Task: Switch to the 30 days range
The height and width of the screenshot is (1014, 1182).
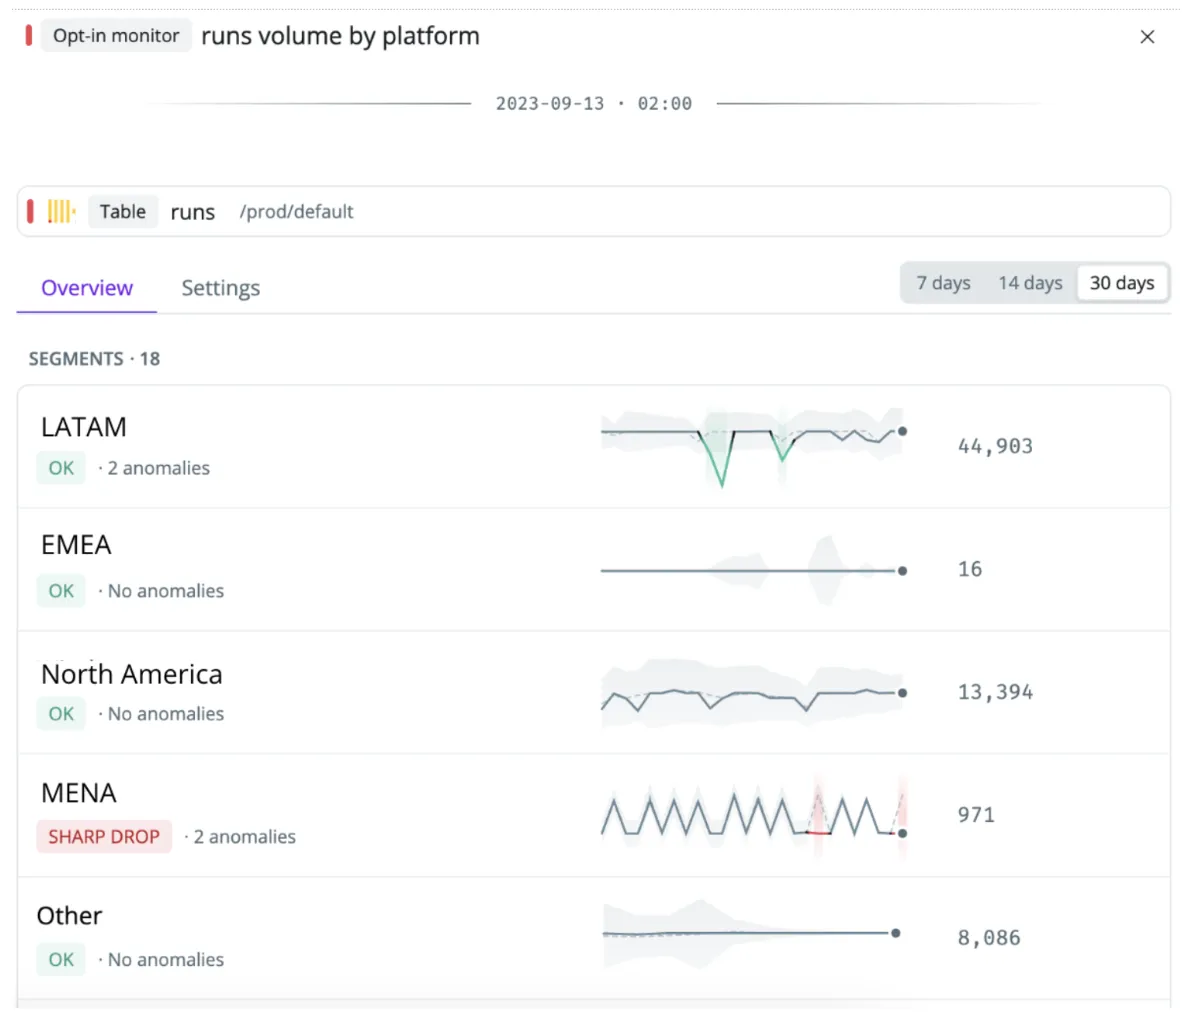Action: pyautogui.click(x=1122, y=283)
